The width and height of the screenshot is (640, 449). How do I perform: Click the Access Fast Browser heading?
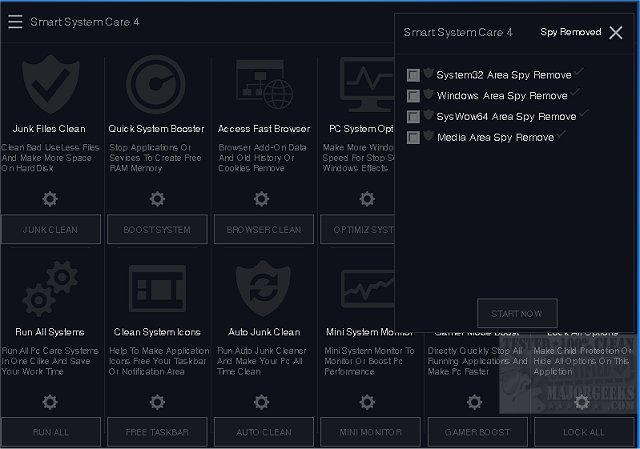click(264, 129)
